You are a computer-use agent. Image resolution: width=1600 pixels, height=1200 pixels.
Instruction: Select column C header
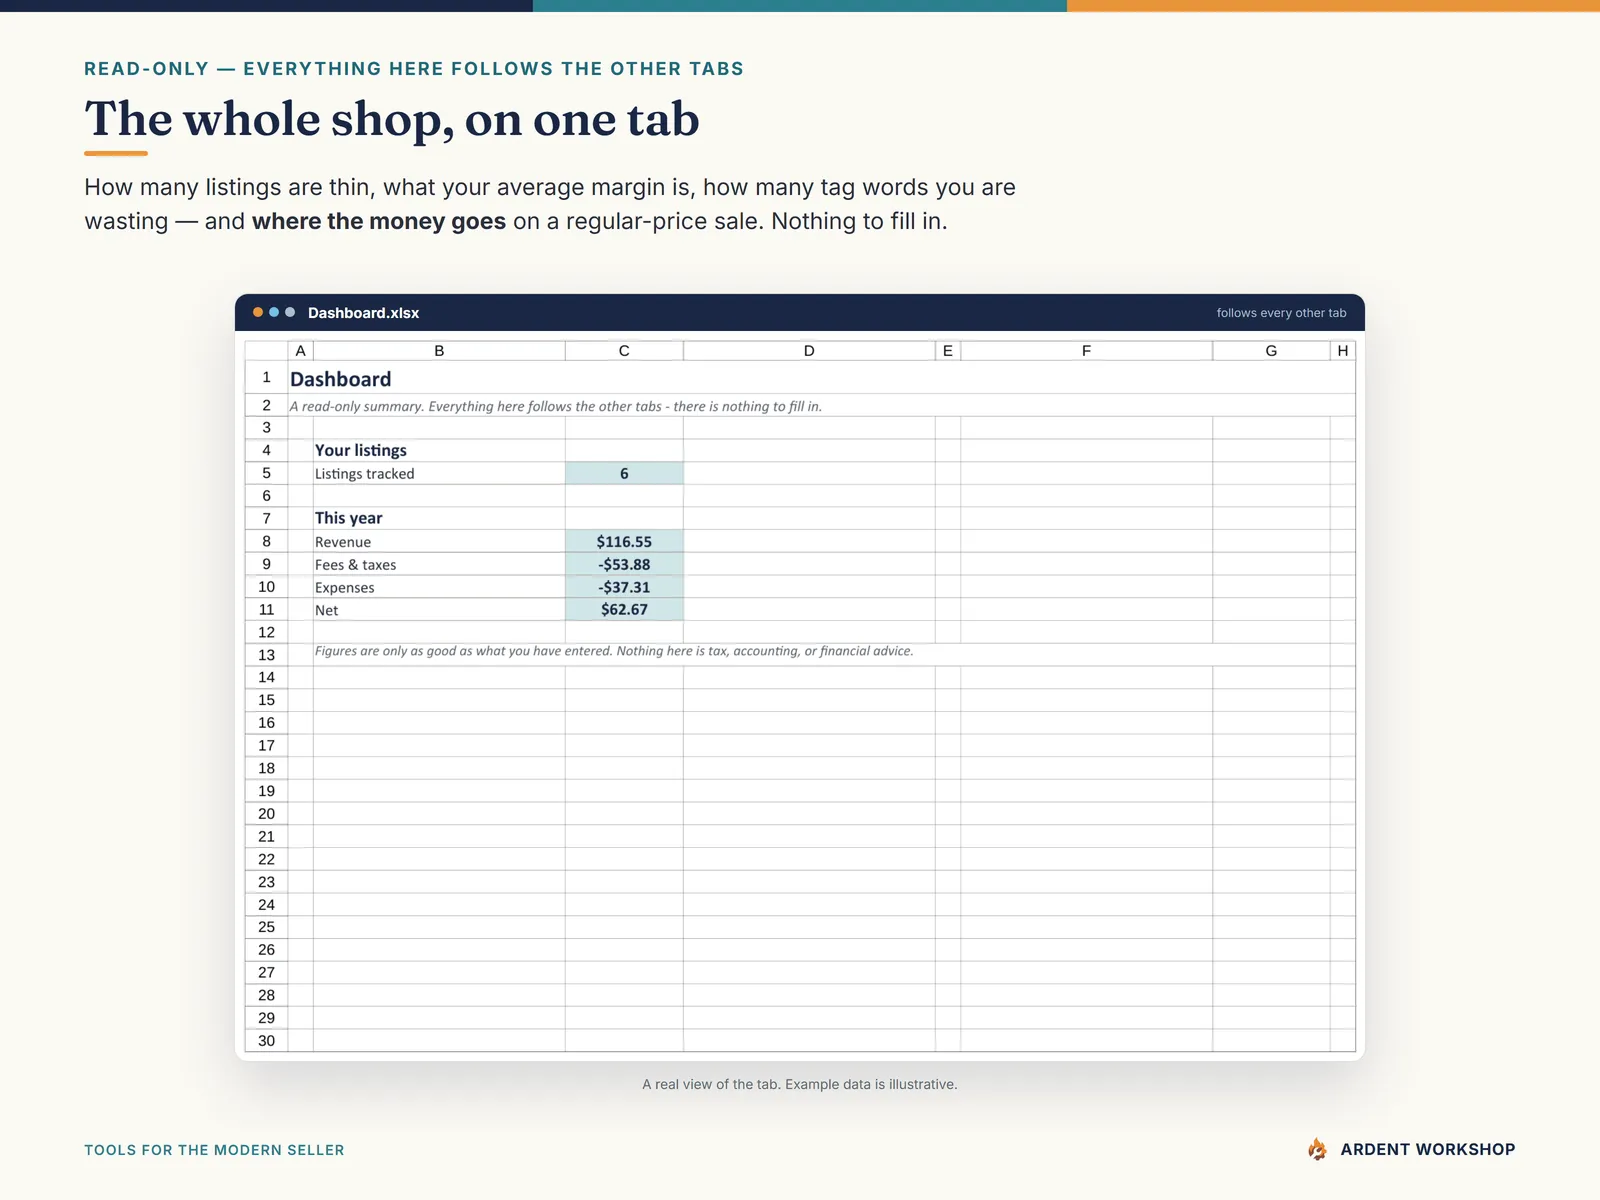pos(624,351)
